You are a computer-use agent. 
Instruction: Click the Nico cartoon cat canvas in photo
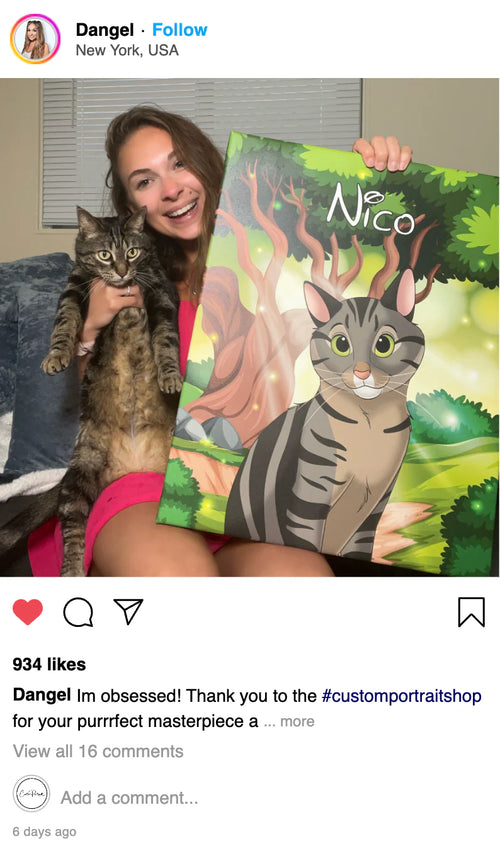(x=328, y=353)
